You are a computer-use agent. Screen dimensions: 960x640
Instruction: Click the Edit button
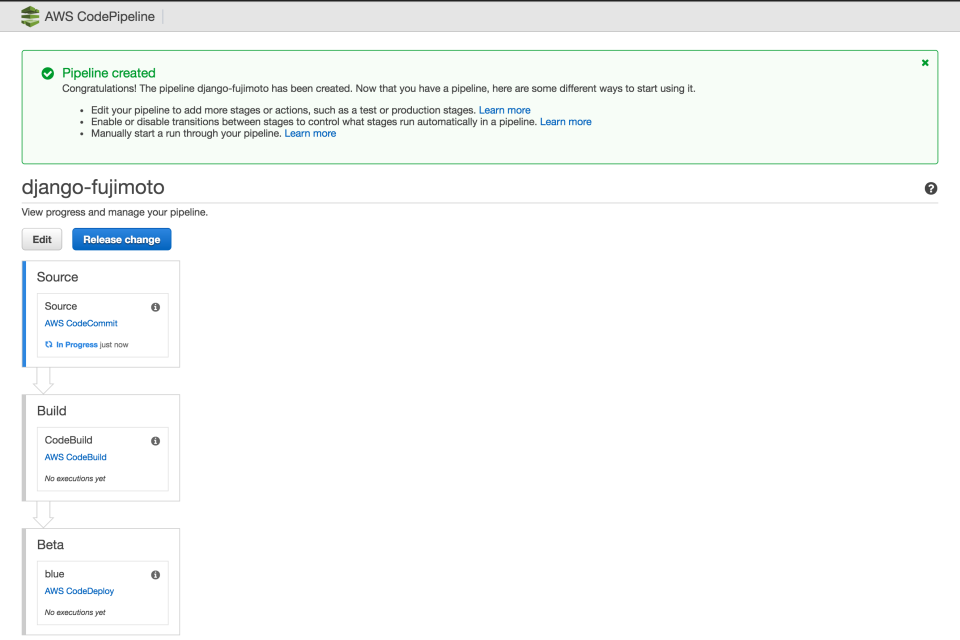tap(41, 239)
